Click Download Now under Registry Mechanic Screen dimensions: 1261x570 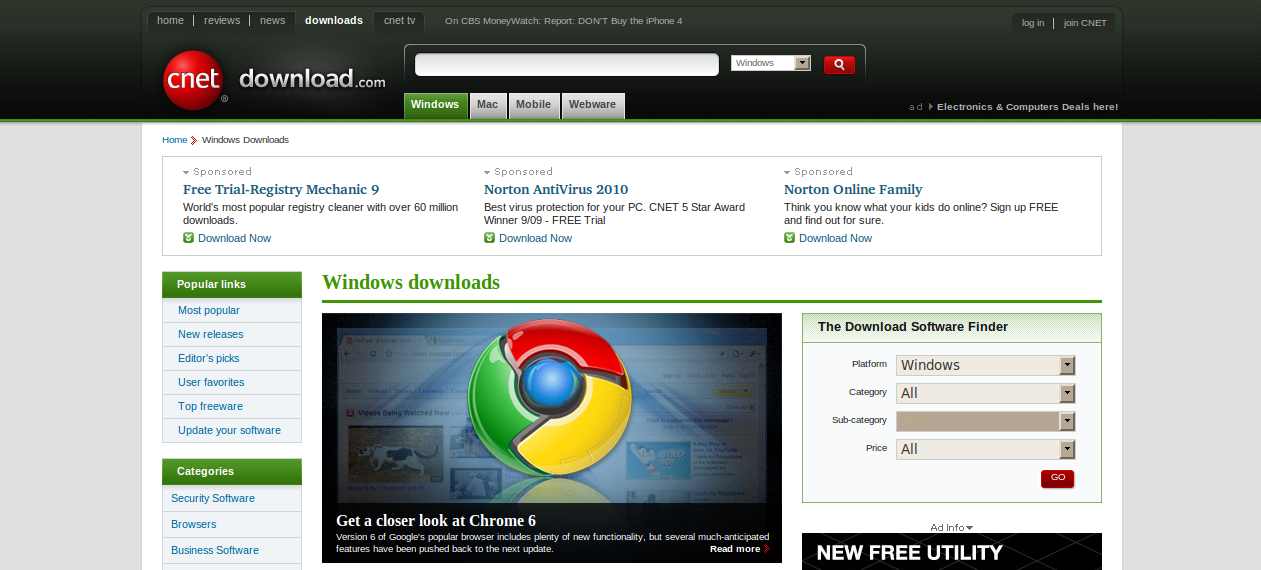coord(234,238)
